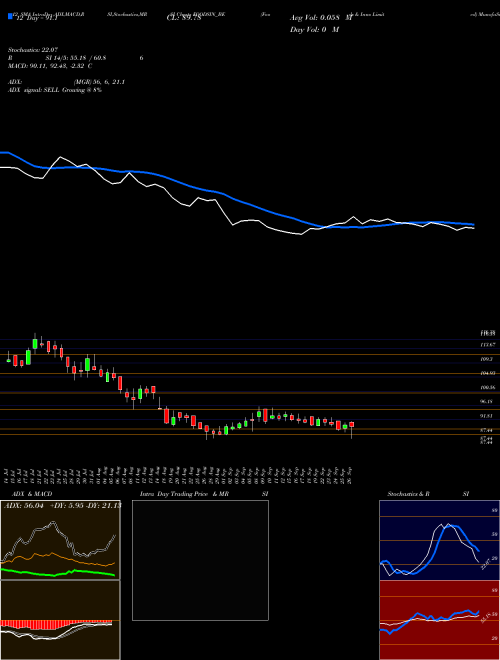This screenshot has height=660, width=500.
Task: Click the orange +DY line in the ADX panel
Action: pos(58,559)
